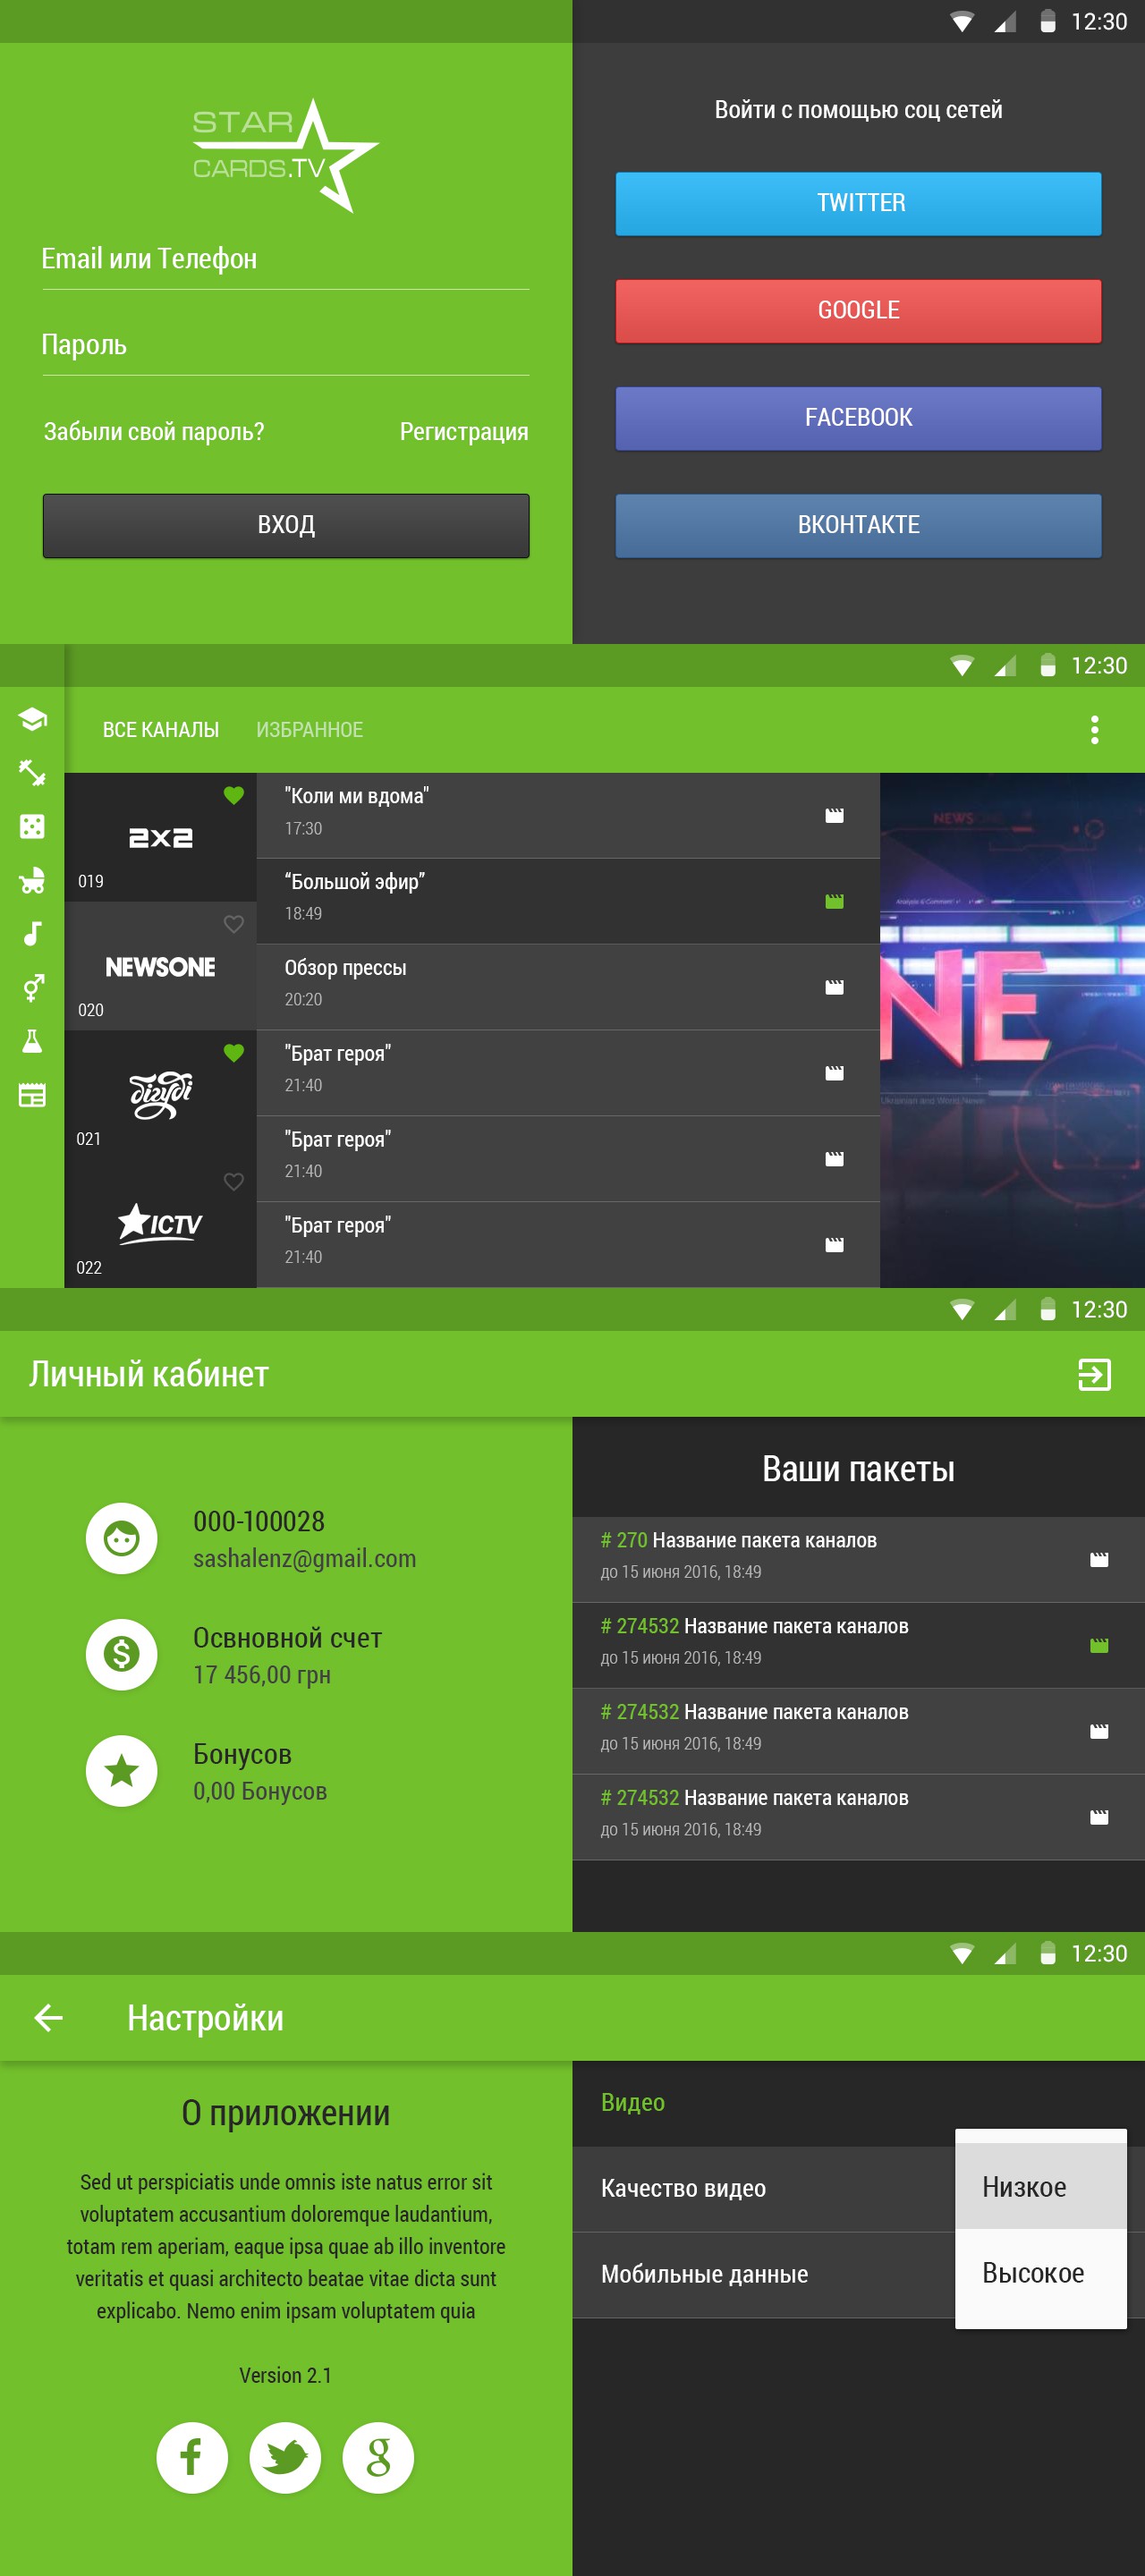Add NEWSONE channel to favorites with heart
The height and width of the screenshot is (2576, 1145).
[x=234, y=924]
